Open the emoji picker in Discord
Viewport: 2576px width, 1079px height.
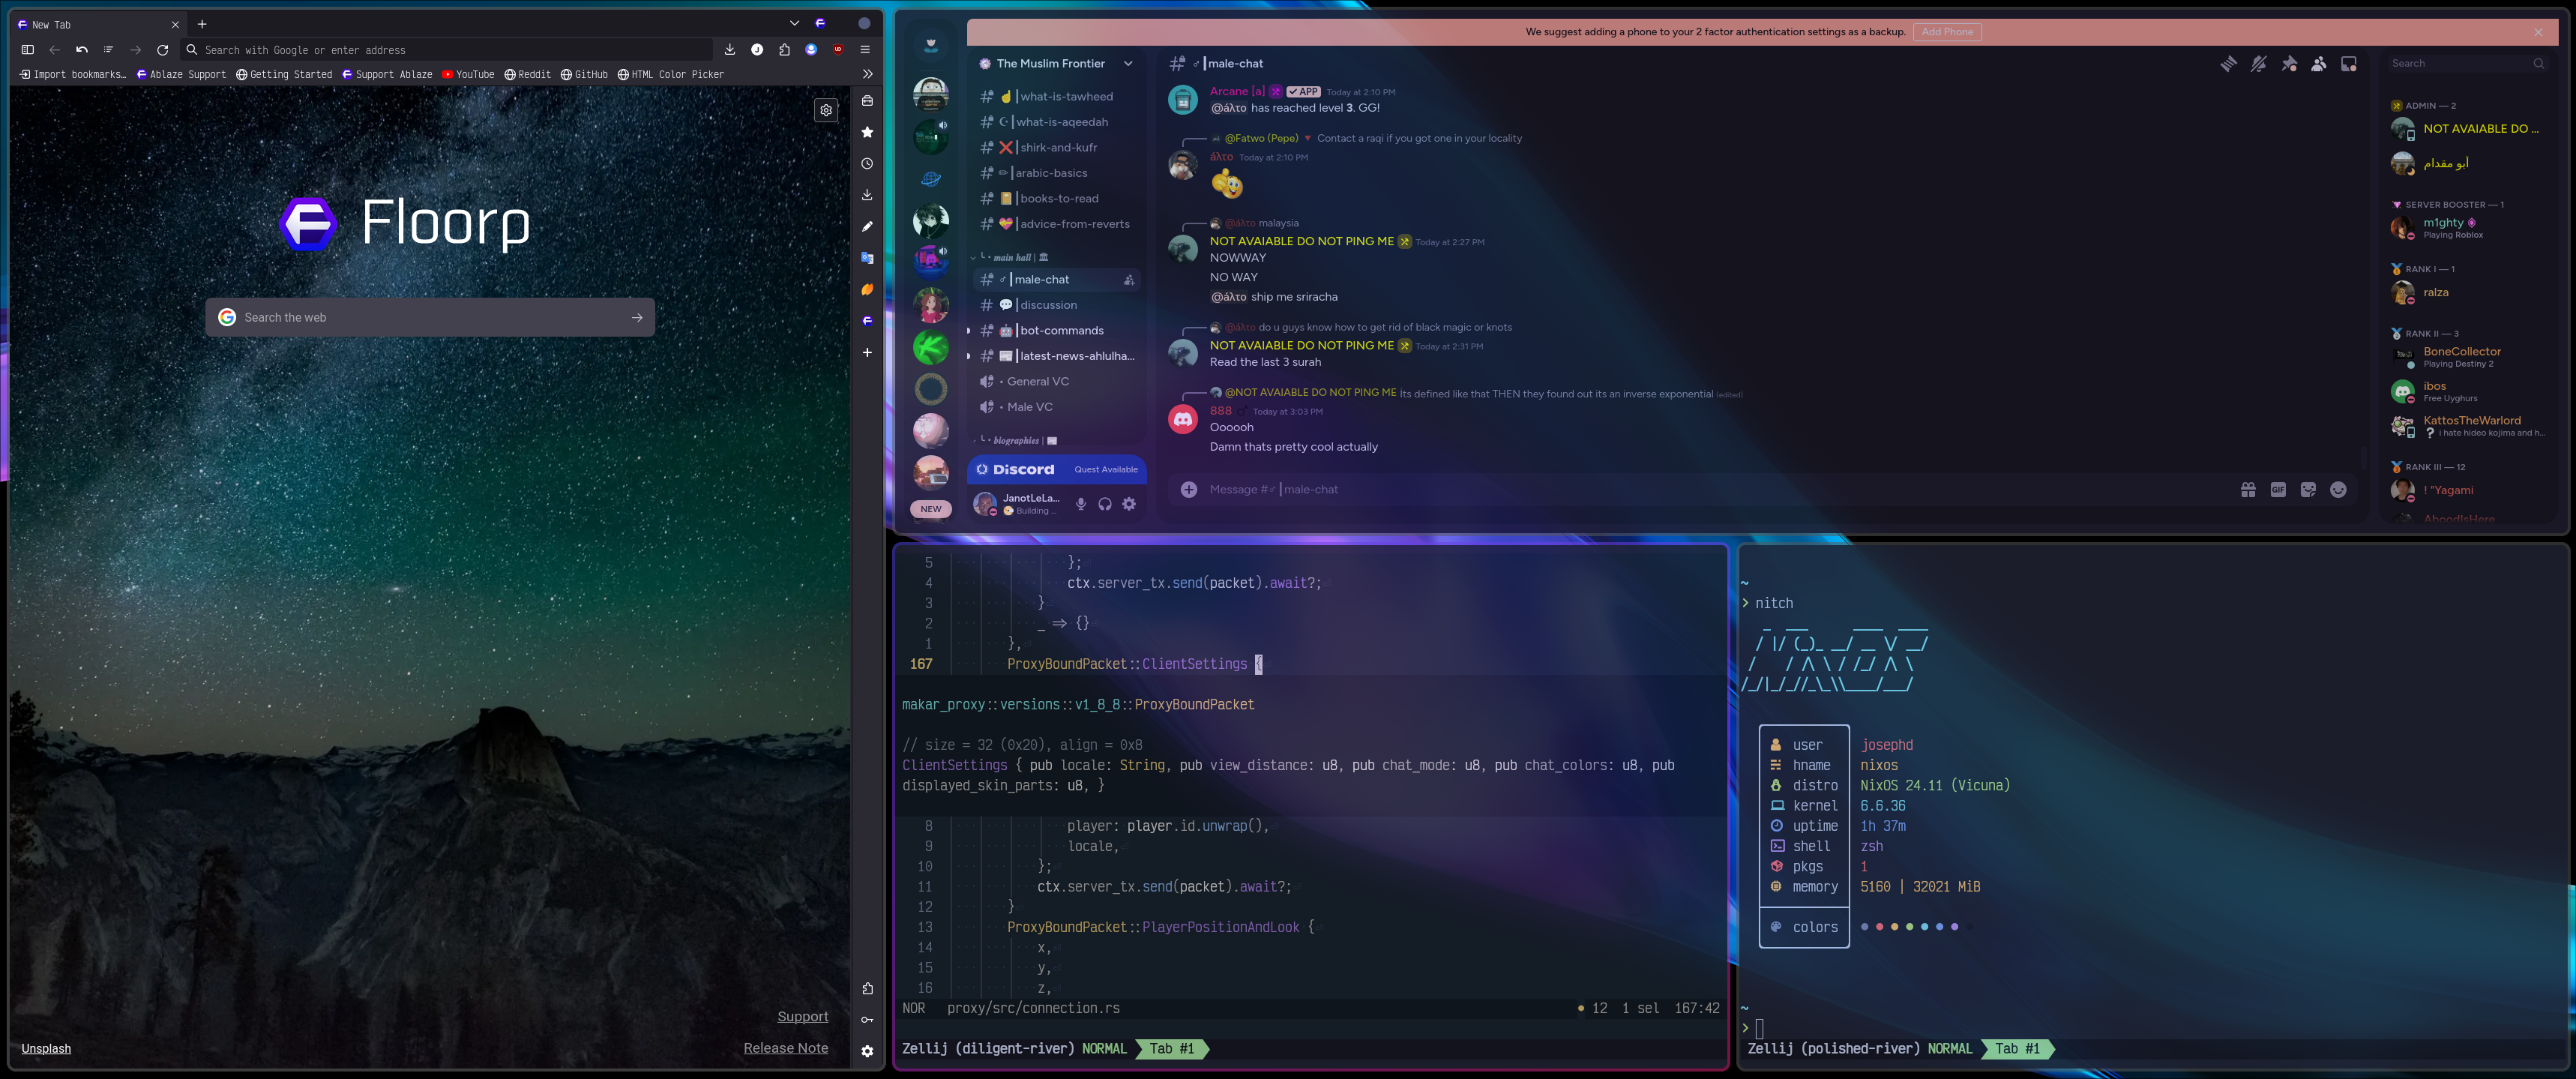tap(2338, 490)
